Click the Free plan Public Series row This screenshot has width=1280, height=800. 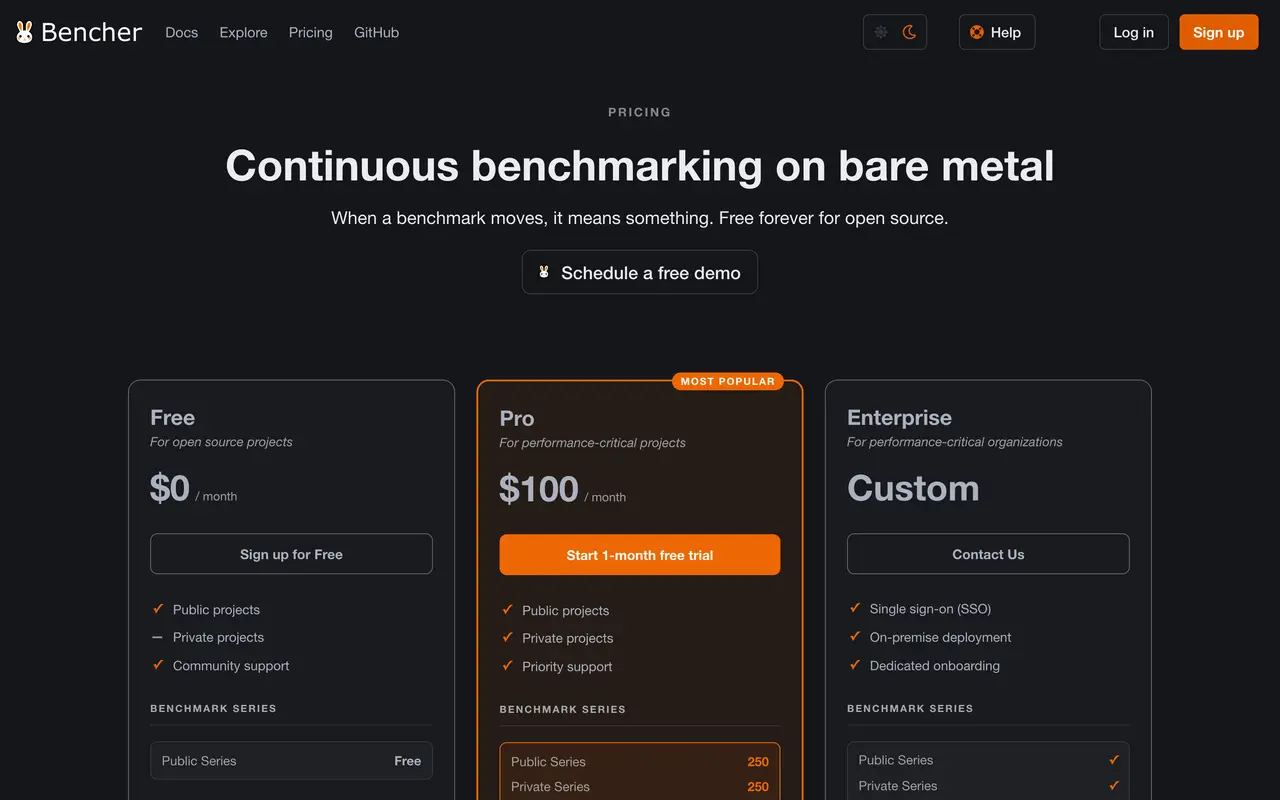[291, 761]
